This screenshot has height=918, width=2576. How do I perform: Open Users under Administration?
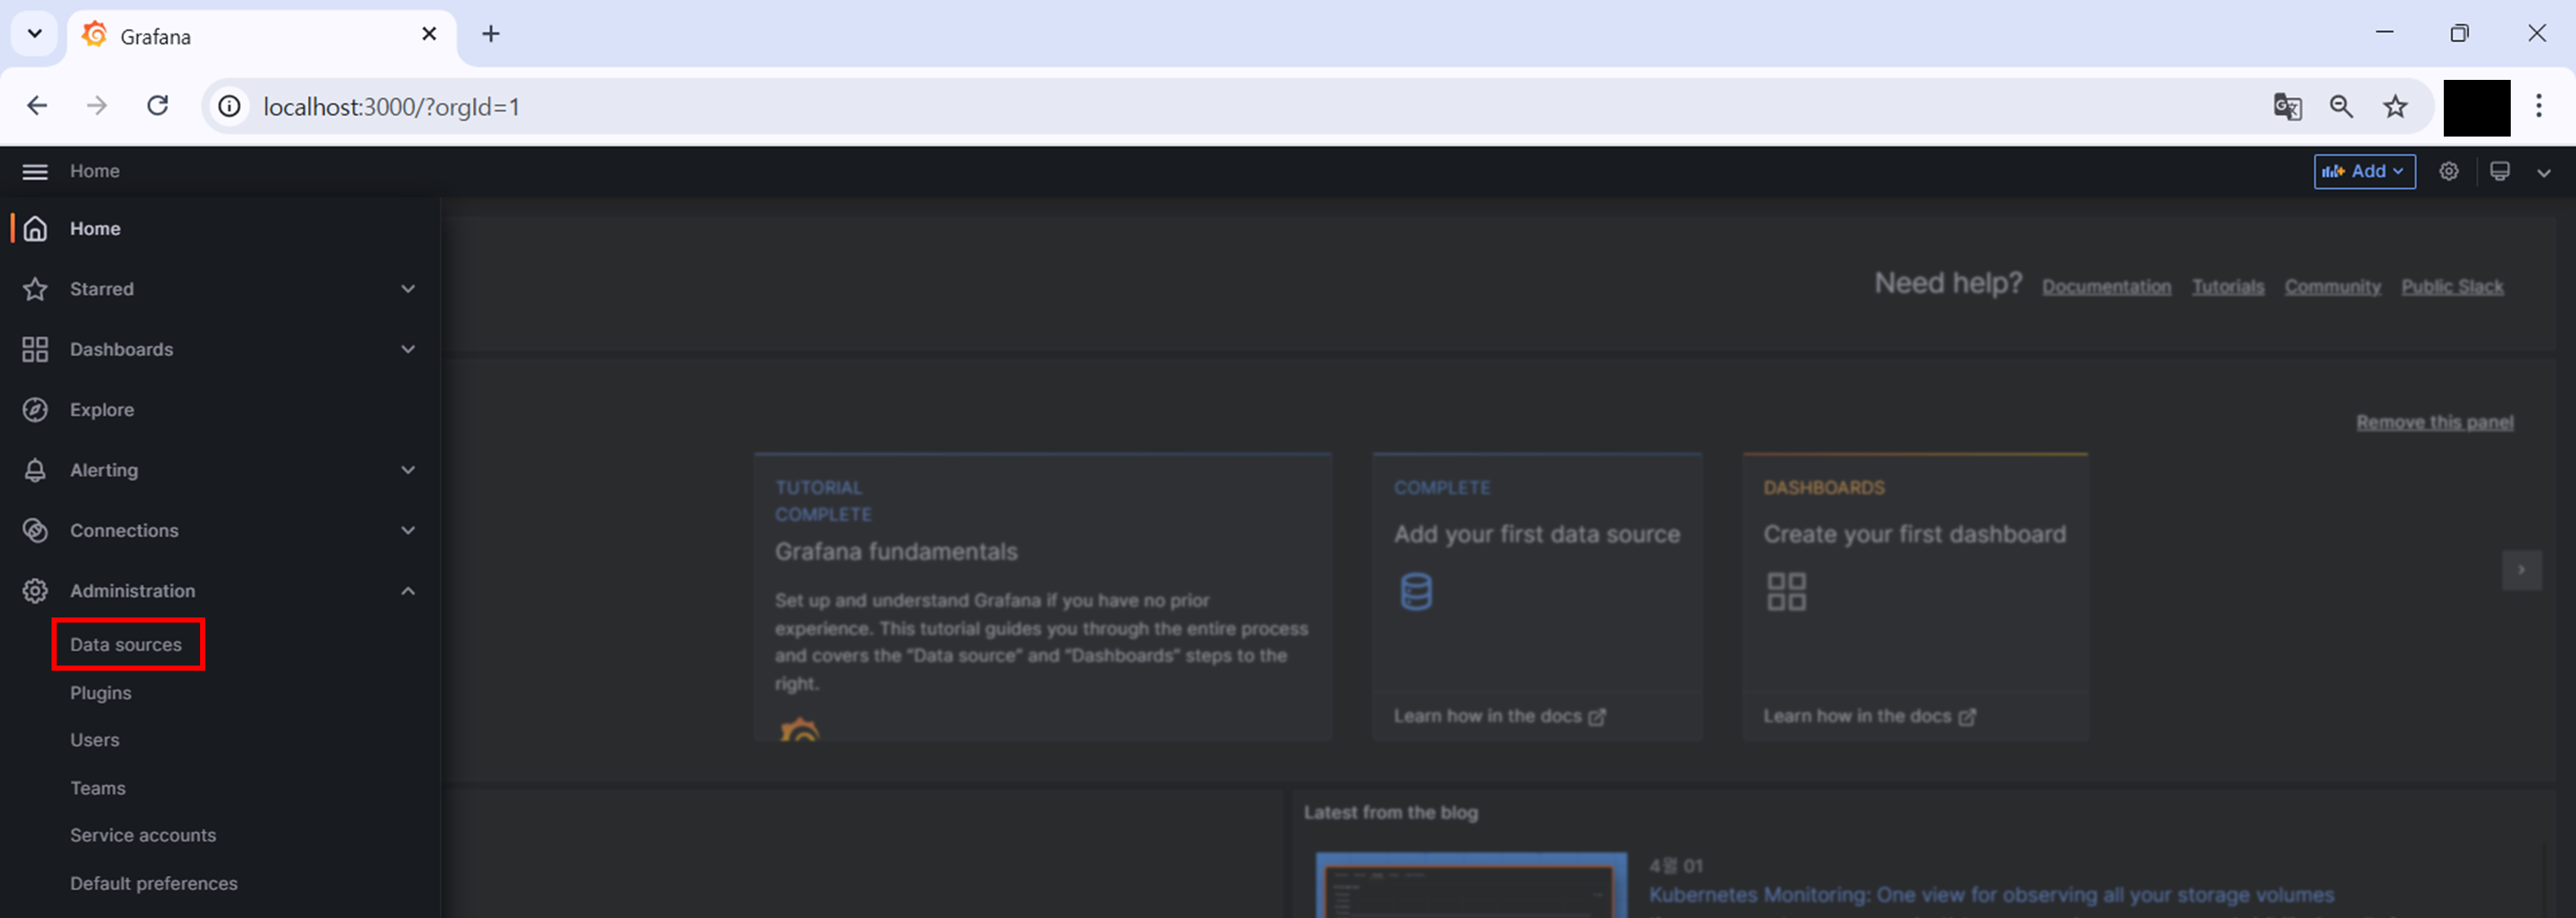pyautogui.click(x=95, y=740)
